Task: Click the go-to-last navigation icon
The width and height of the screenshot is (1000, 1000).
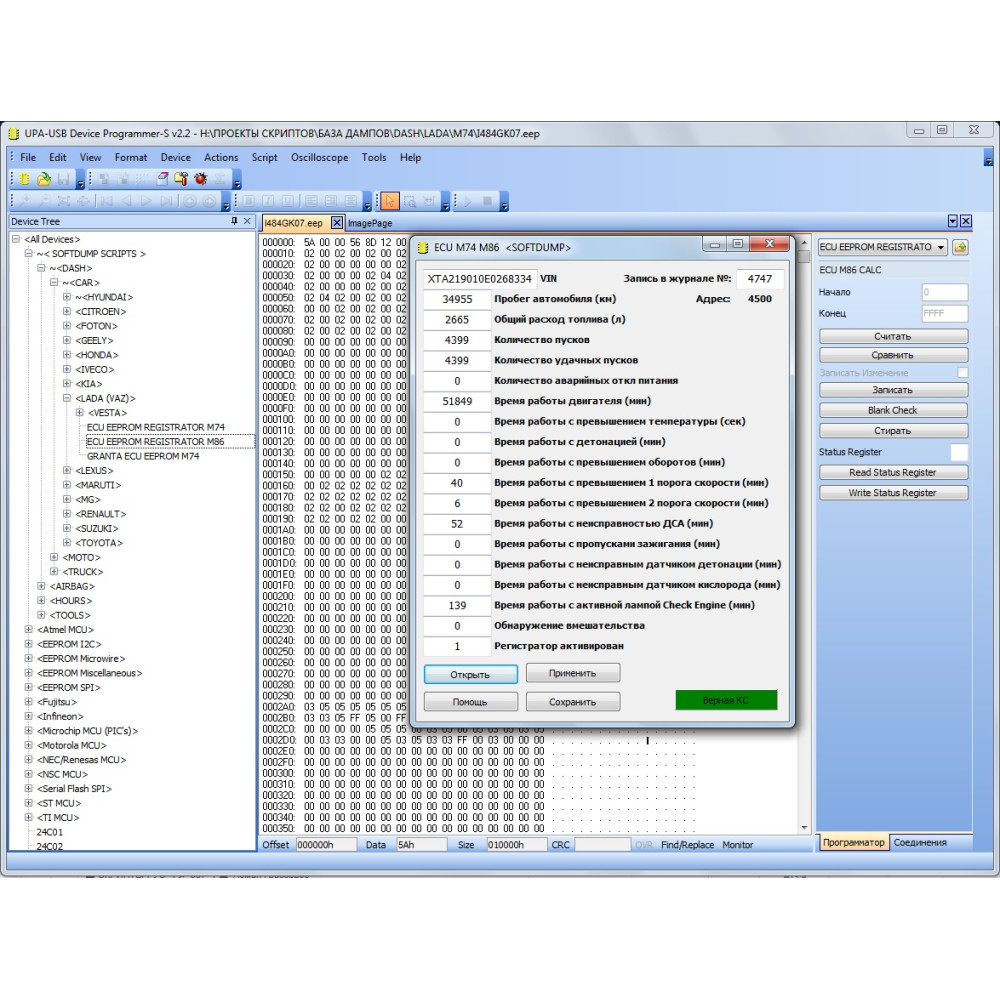Action: [166, 201]
